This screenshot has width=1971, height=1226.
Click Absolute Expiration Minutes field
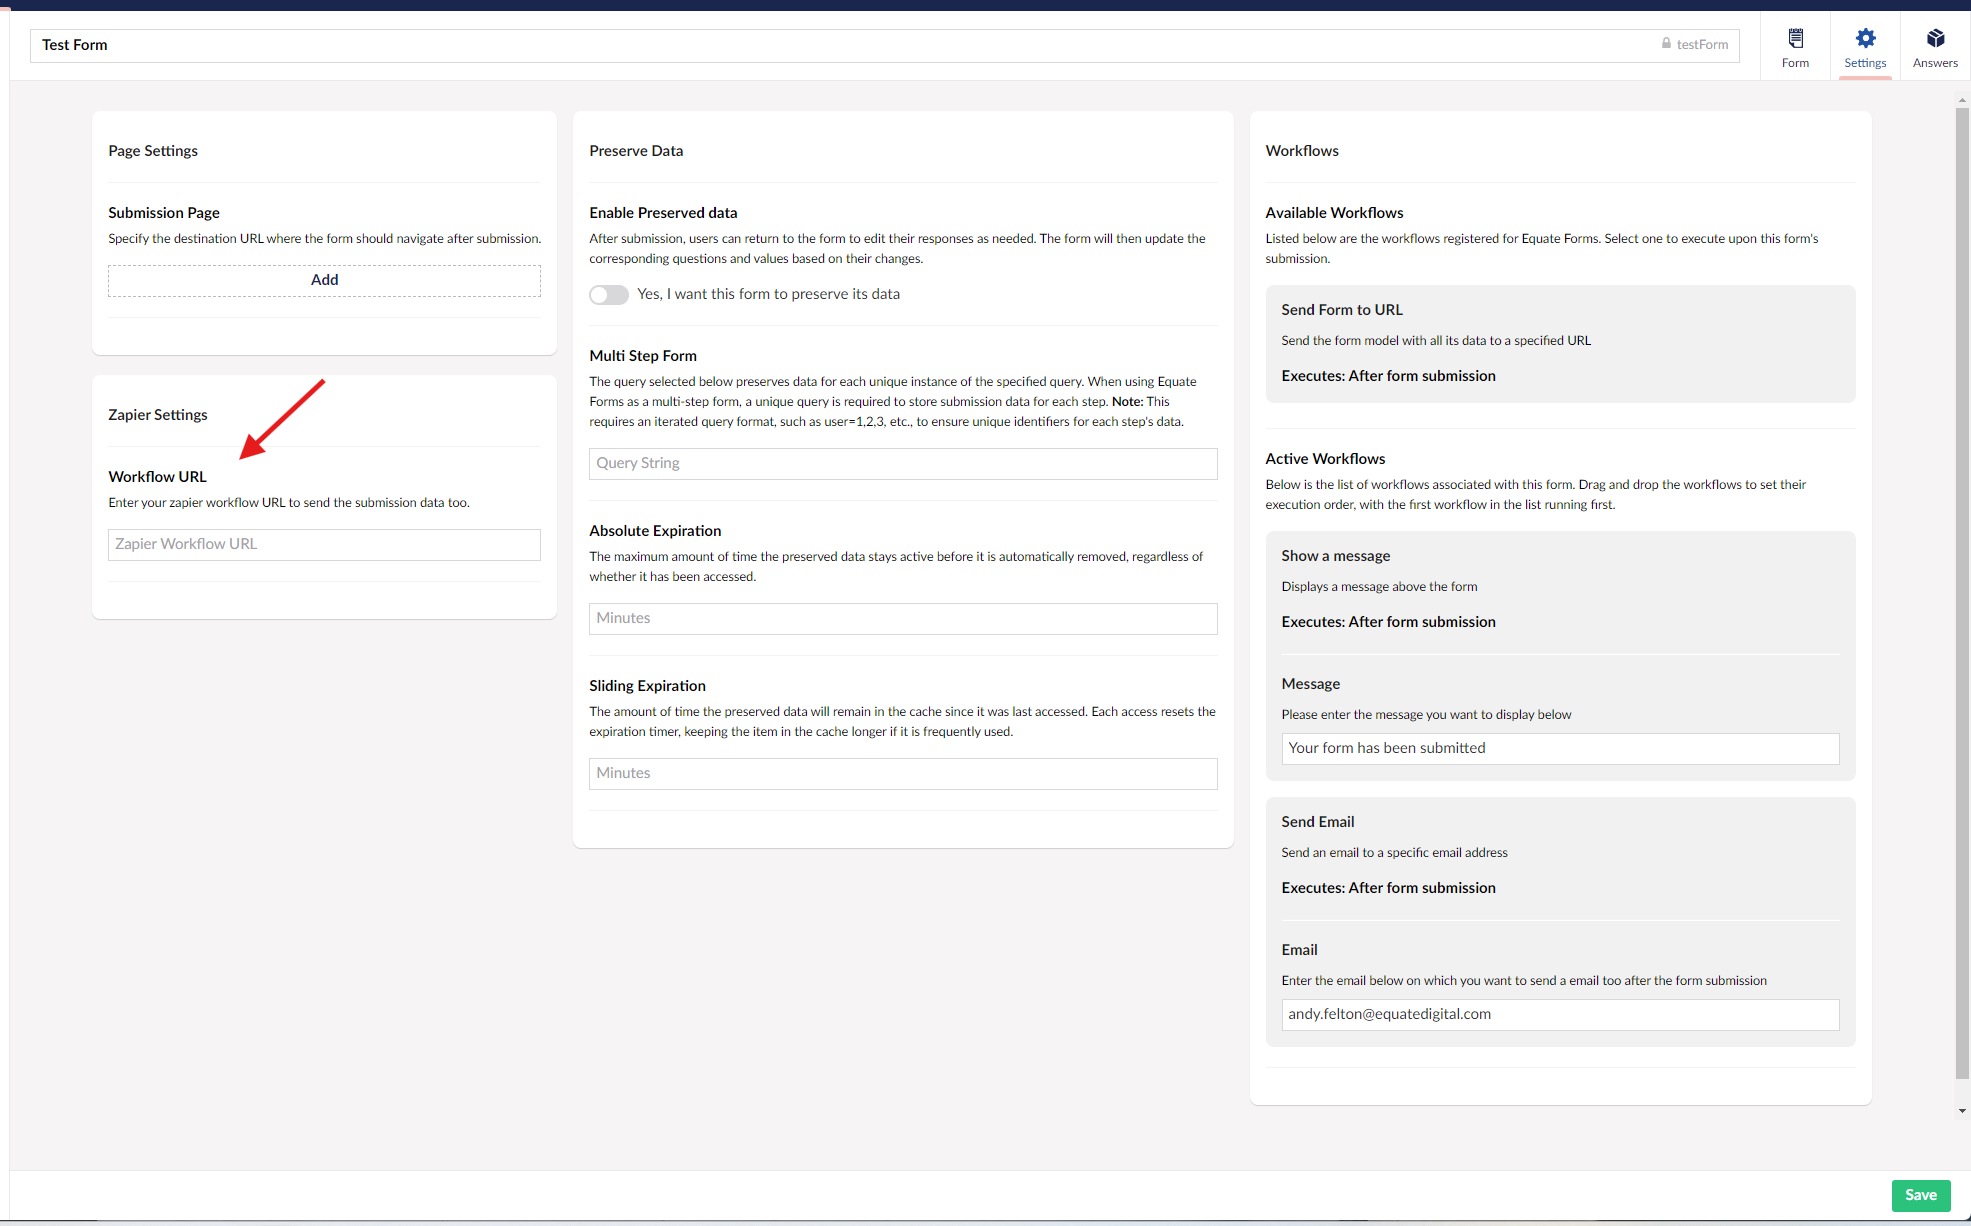[x=902, y=618]
